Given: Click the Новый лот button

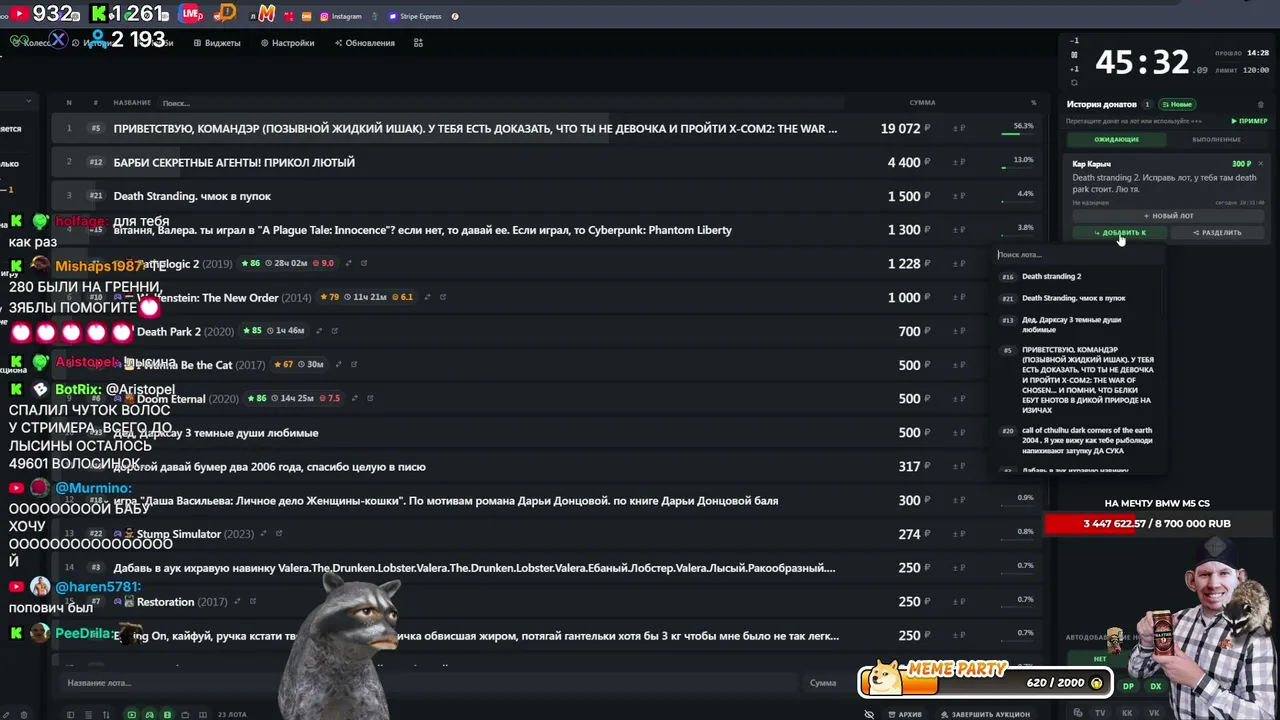Looking at the screenshot, I should point(1168,216).
